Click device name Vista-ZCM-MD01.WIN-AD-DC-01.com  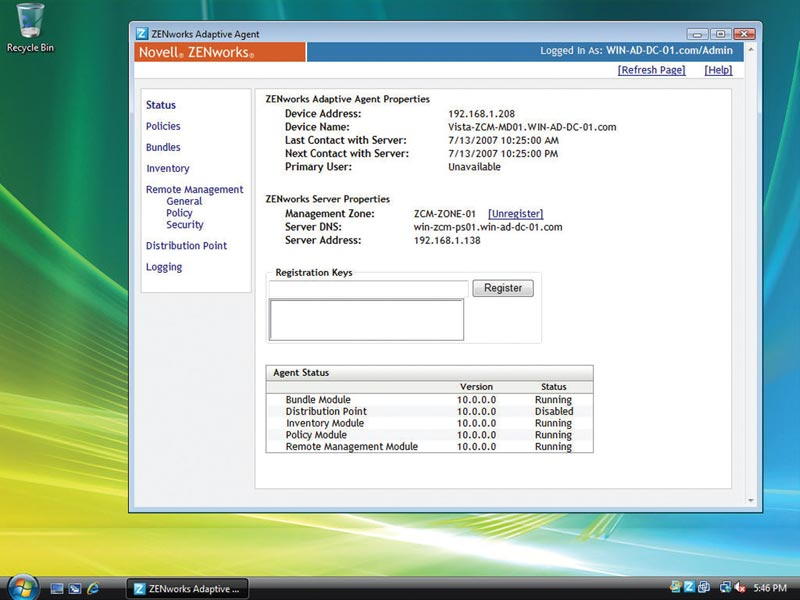click(532, 127)
